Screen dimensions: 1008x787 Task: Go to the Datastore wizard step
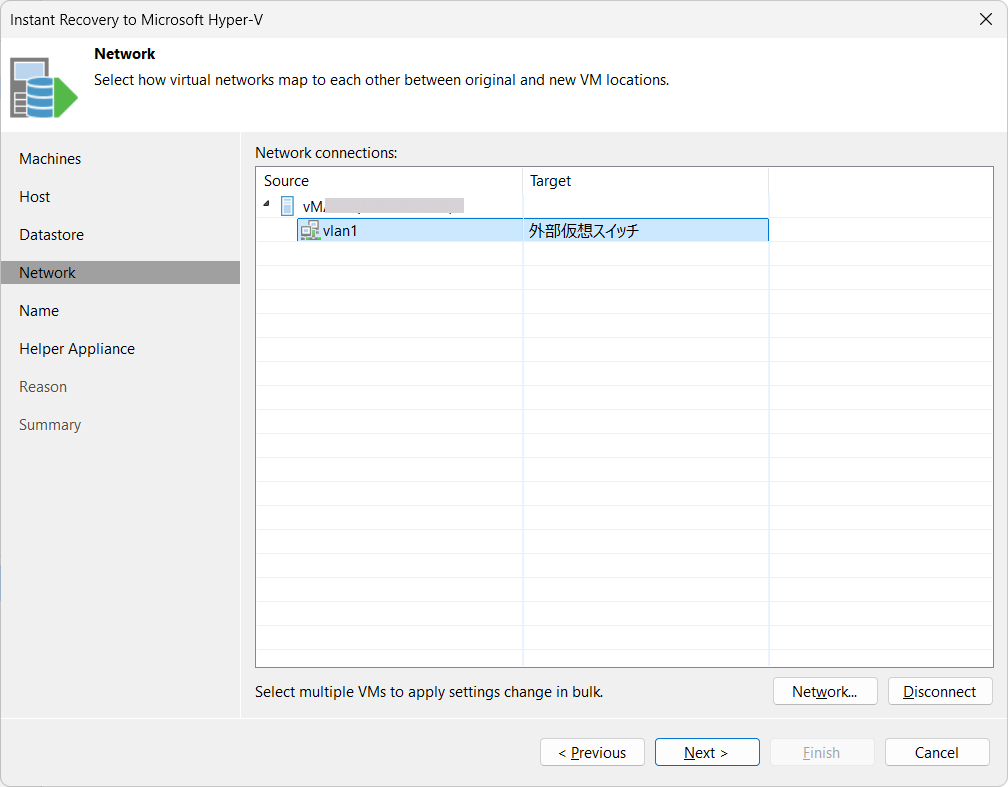[x=51, y=235]
